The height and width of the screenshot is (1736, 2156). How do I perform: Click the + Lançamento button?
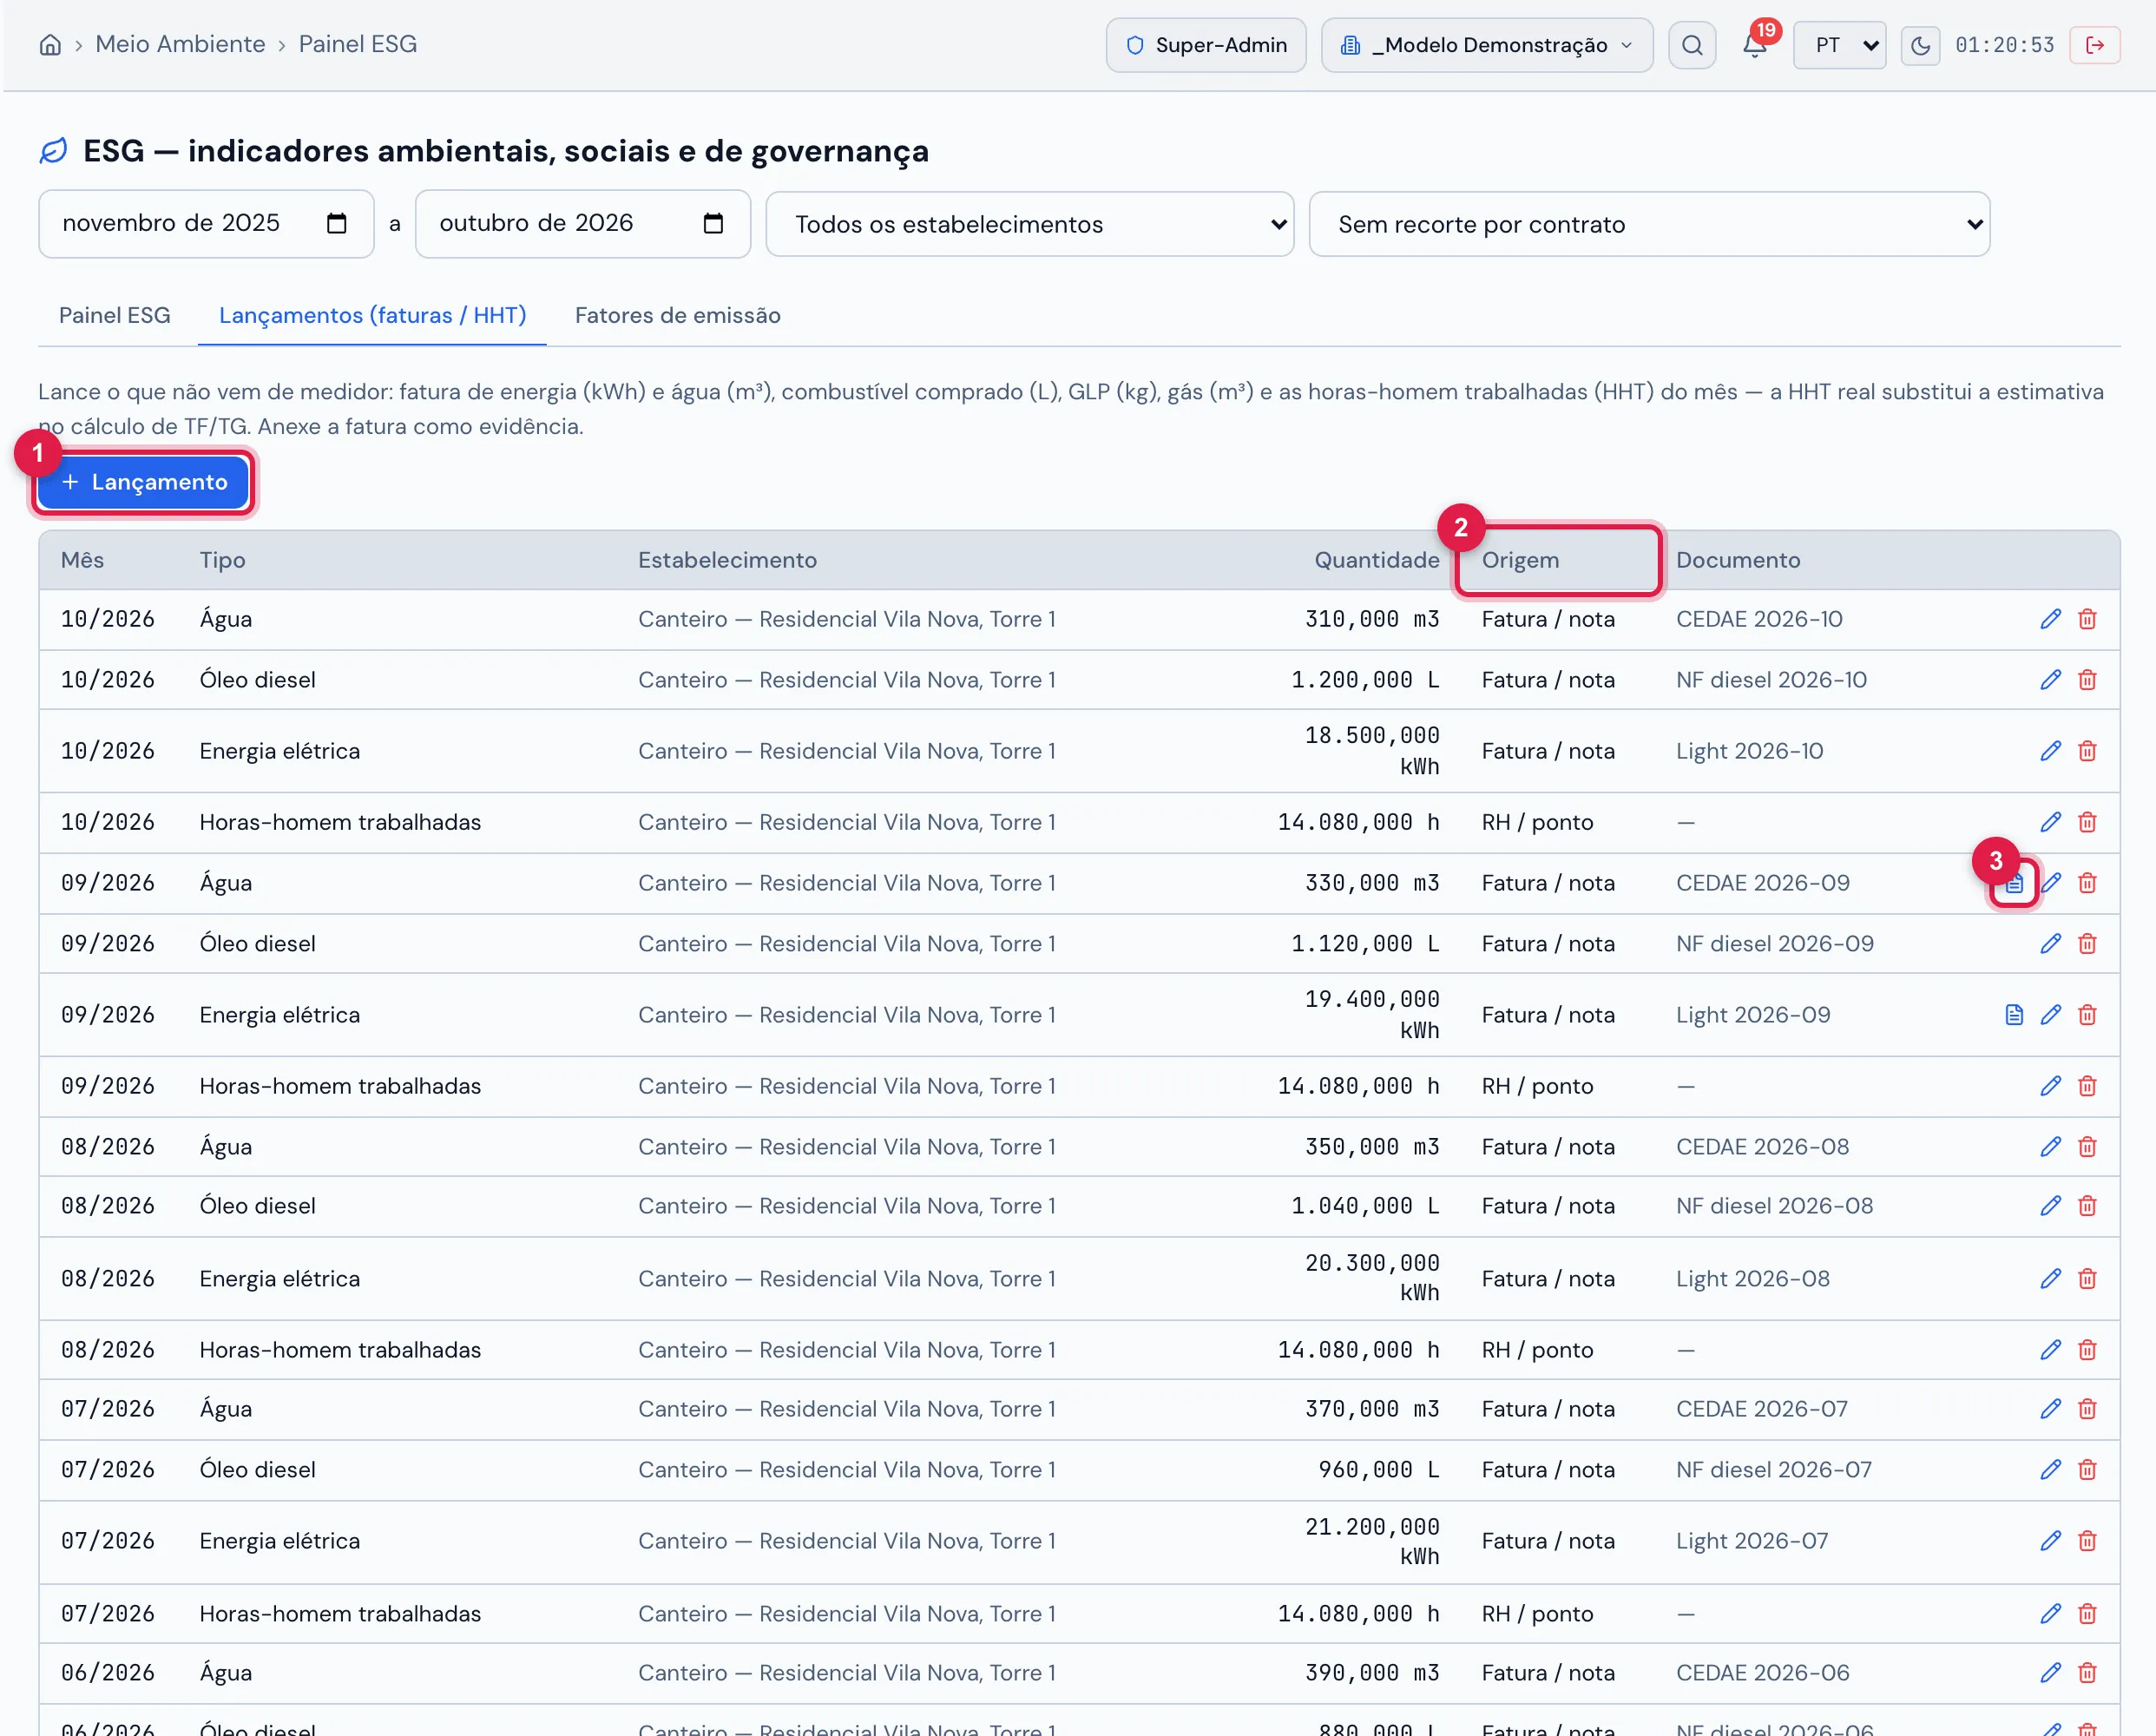144,482
